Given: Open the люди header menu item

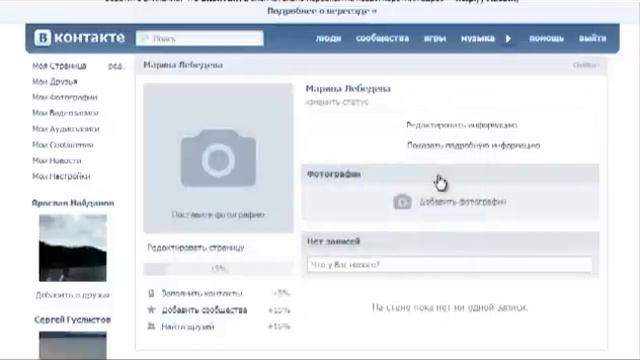Looking at the screenshot, I should (x=328, y=38).
